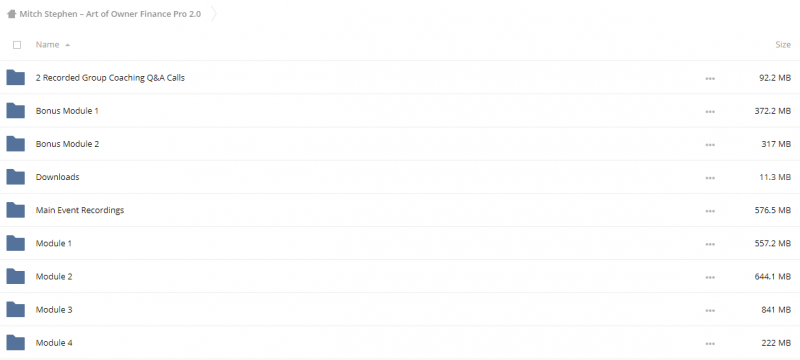800x360 pixels.
Task: Open more options for Module 1
Action: click(x=710, y=244)
